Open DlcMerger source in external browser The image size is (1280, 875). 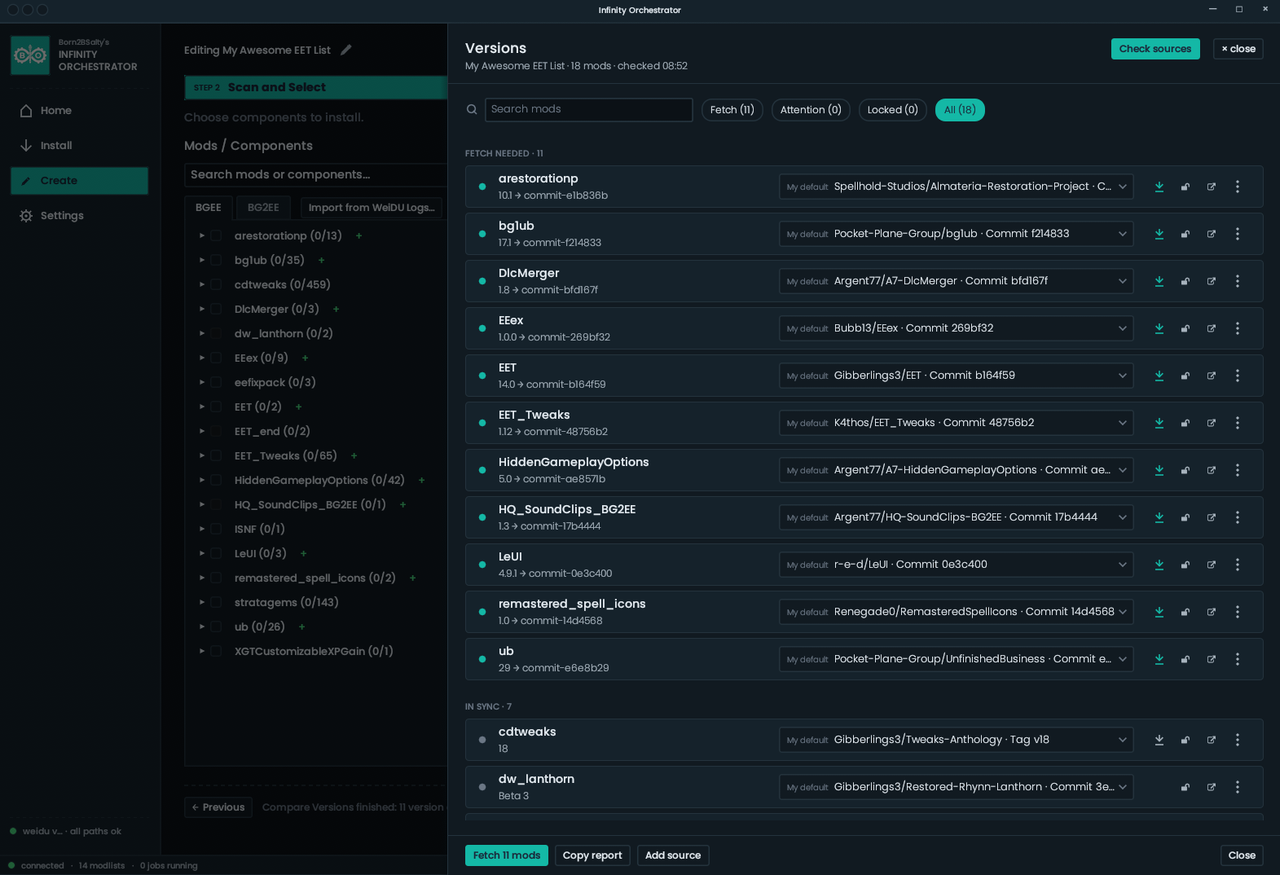click(x=1211, y=281)
